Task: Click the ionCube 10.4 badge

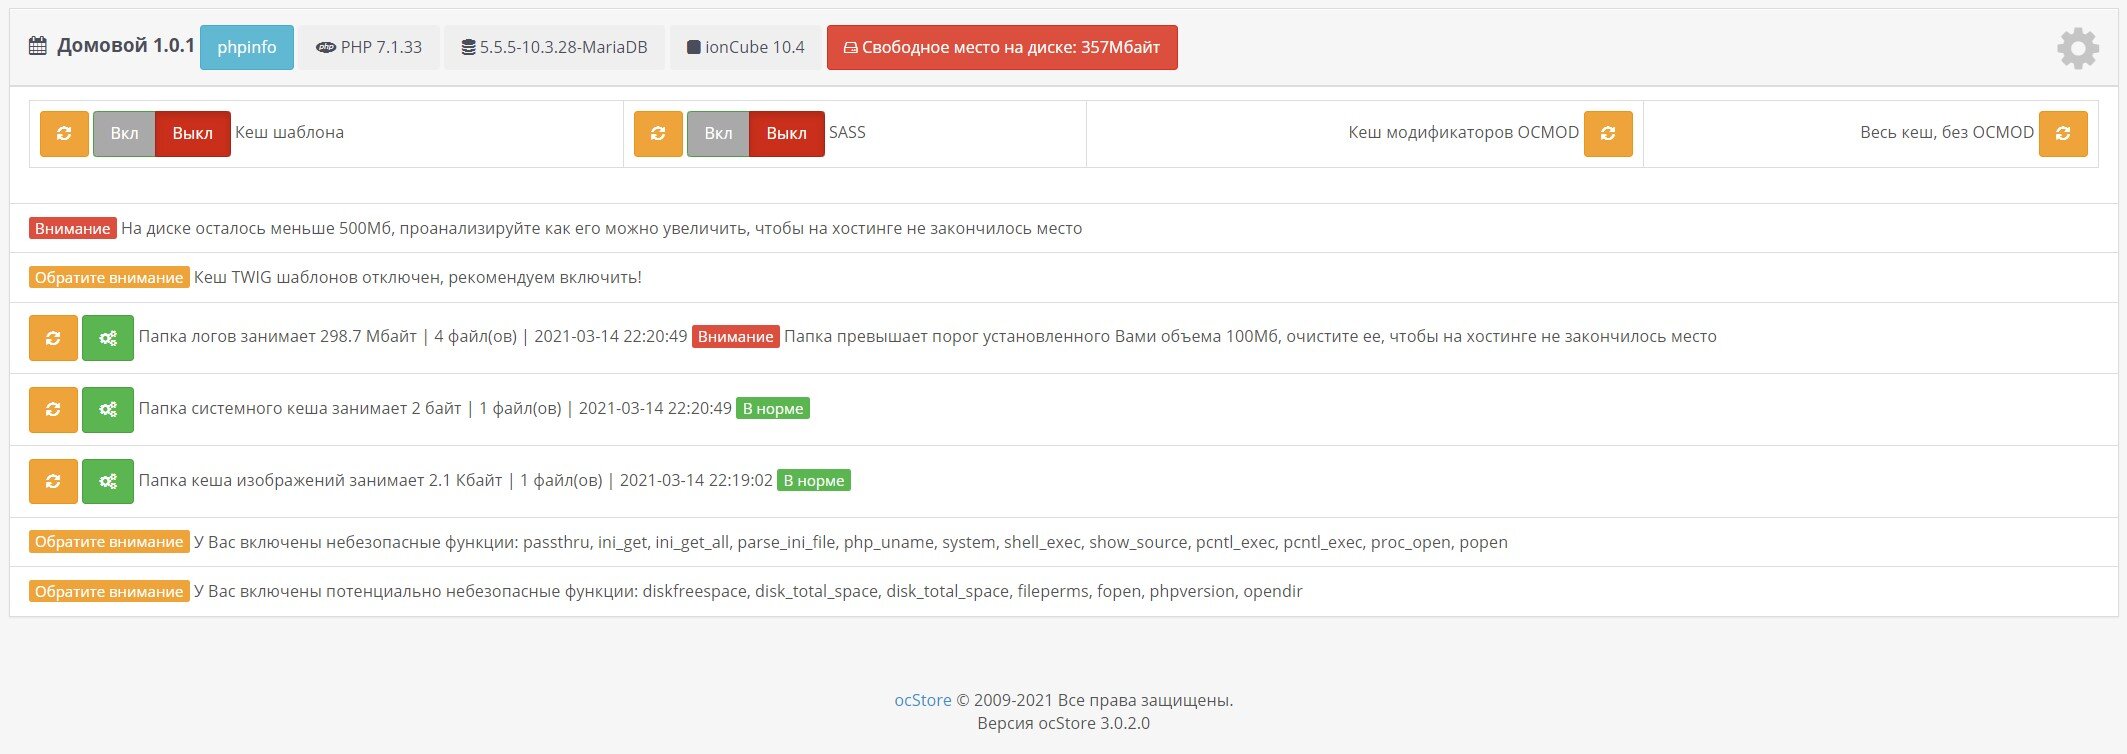Action: 746,48
